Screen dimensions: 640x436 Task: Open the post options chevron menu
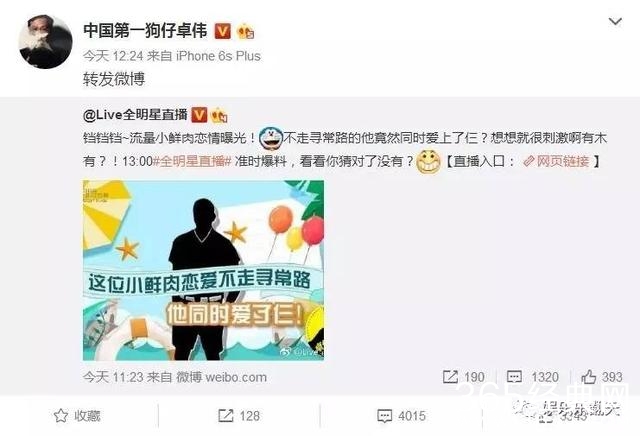pyautogui.click(x=615, y=21)
